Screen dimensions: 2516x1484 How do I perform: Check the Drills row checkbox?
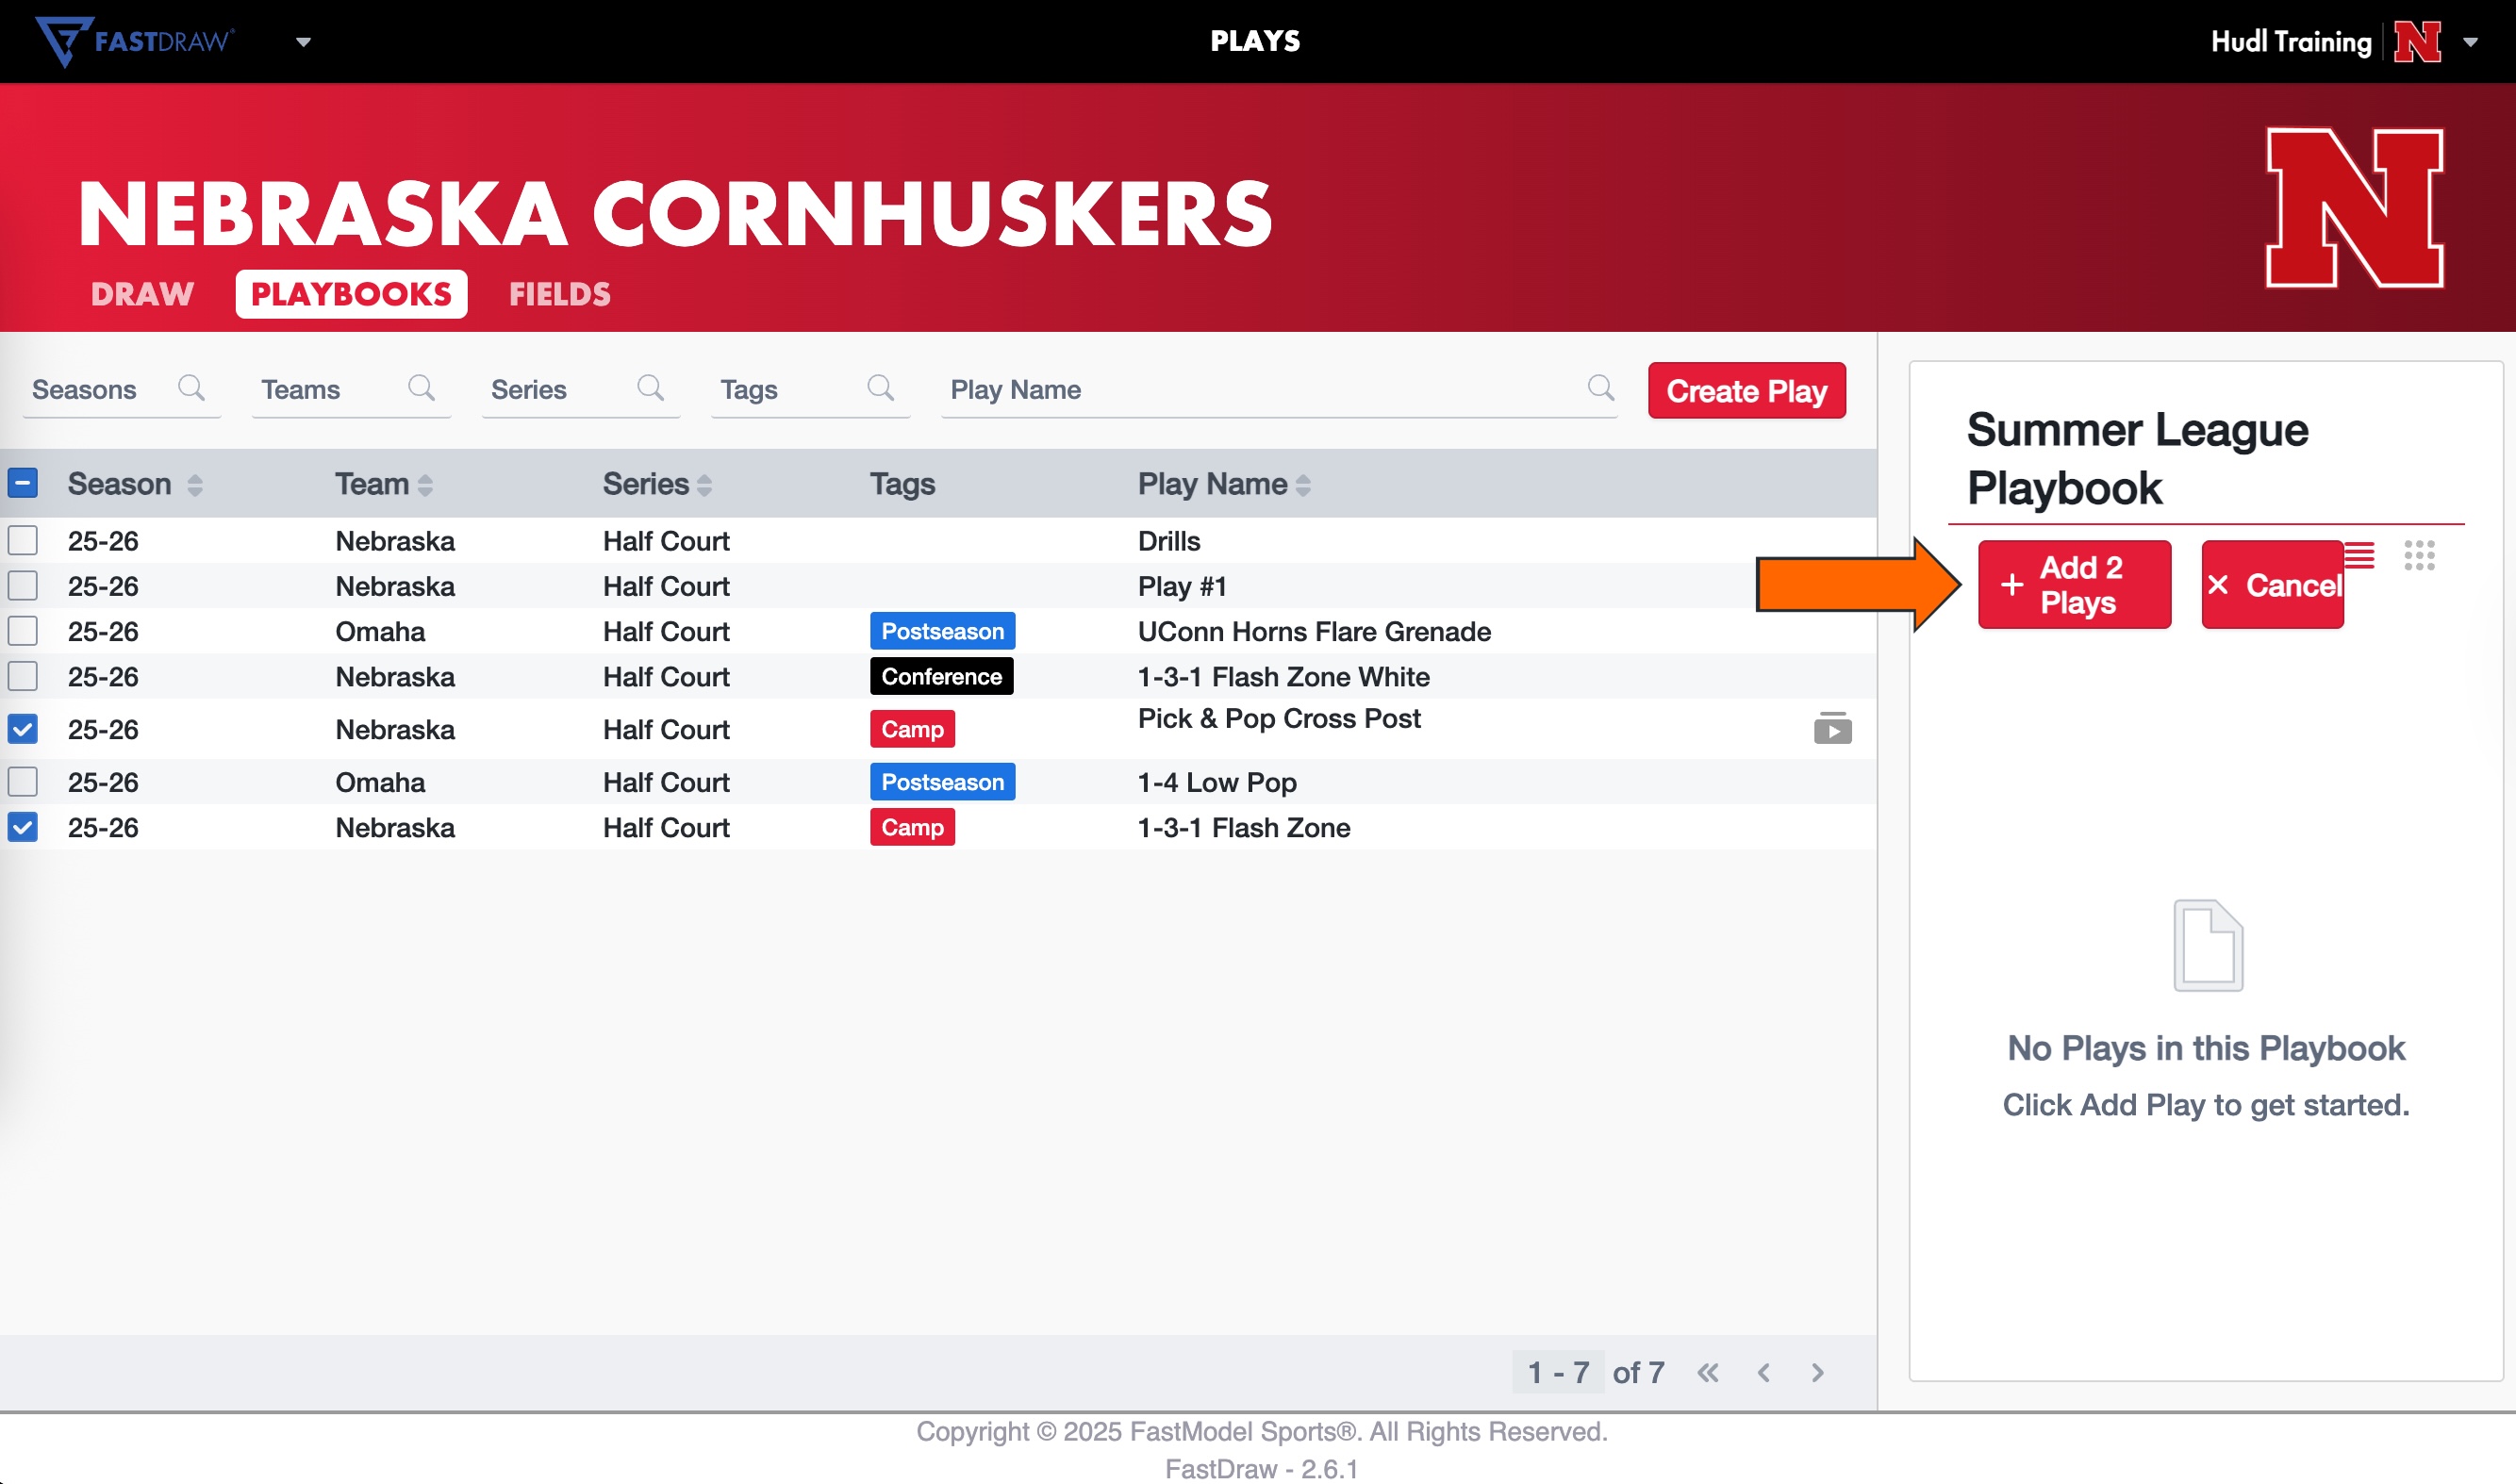pyautogui.click(x=23, y=540)
